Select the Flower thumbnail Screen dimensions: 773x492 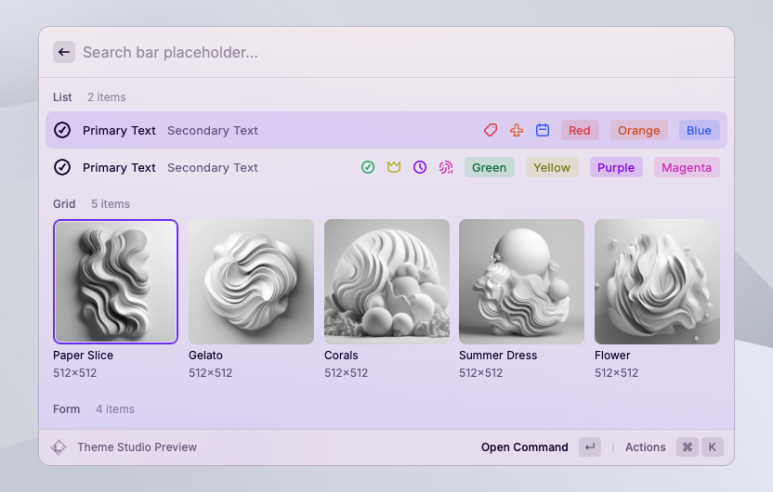[x=657, y=281]
